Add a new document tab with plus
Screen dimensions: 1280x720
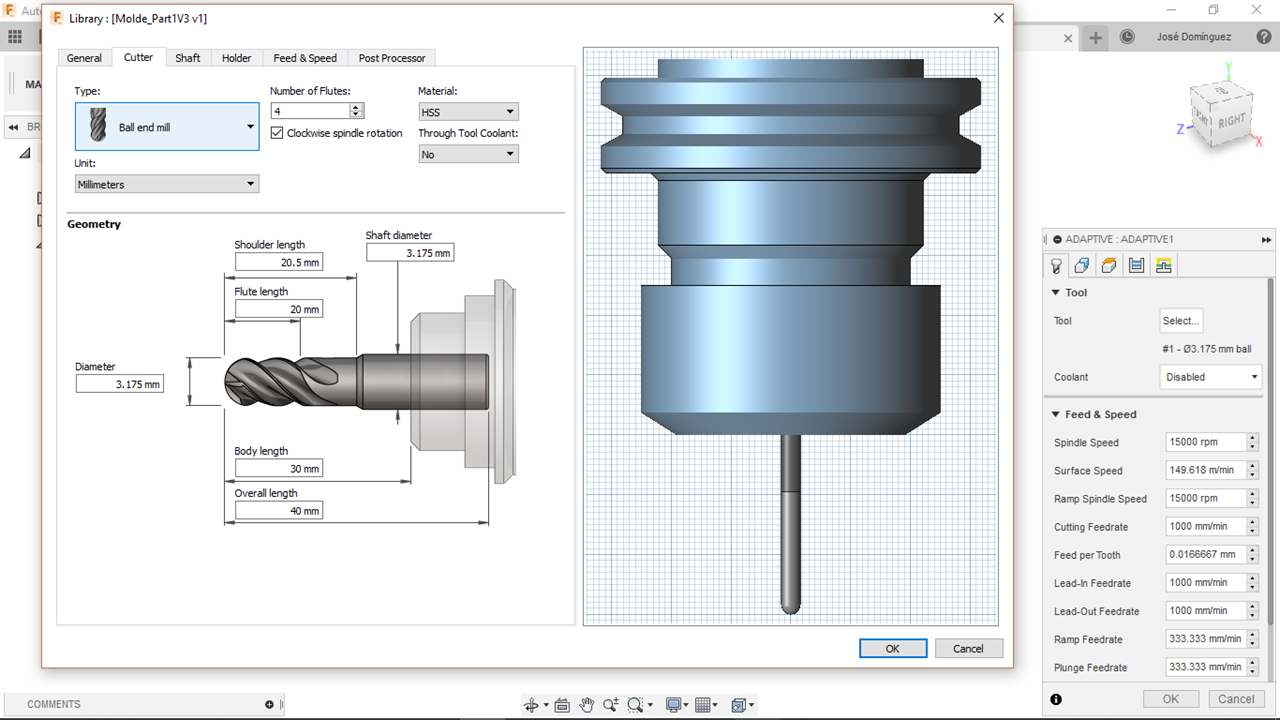[1096, 38]
